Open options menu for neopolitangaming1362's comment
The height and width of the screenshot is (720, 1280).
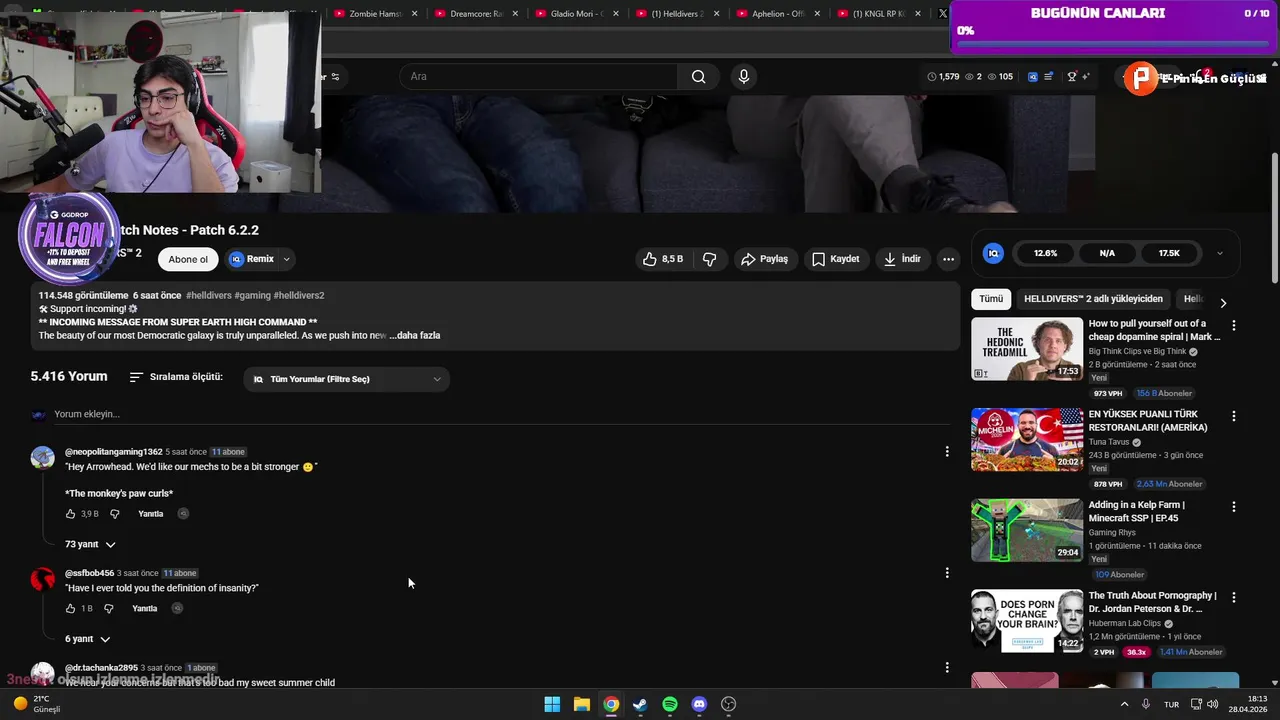[x=947, y=452]
